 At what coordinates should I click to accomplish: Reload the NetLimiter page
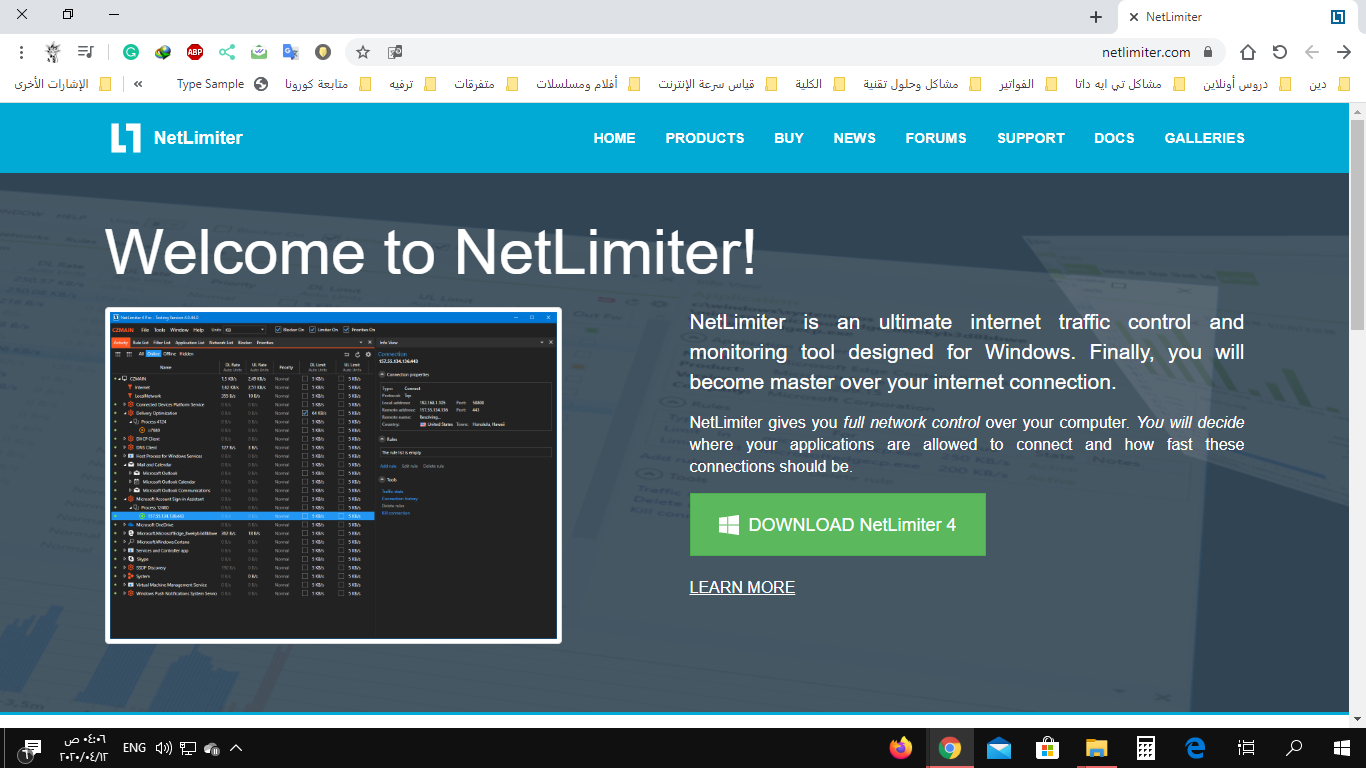coord(1280,52)
